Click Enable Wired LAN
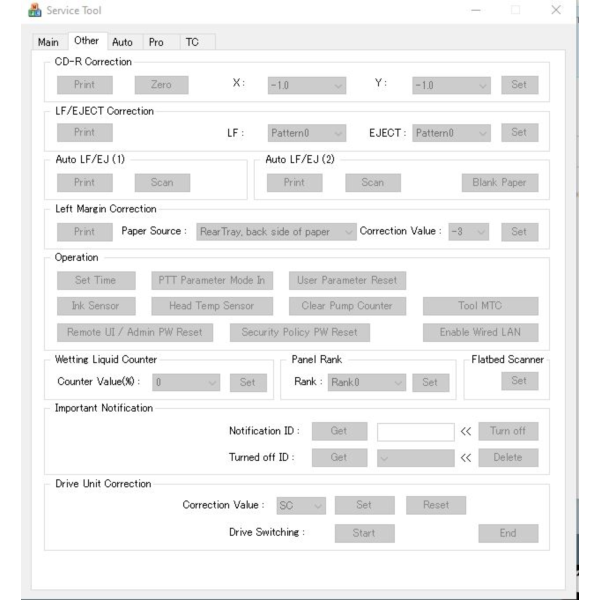The width and height of the screenshot is (600, 600). coord(480,333)
